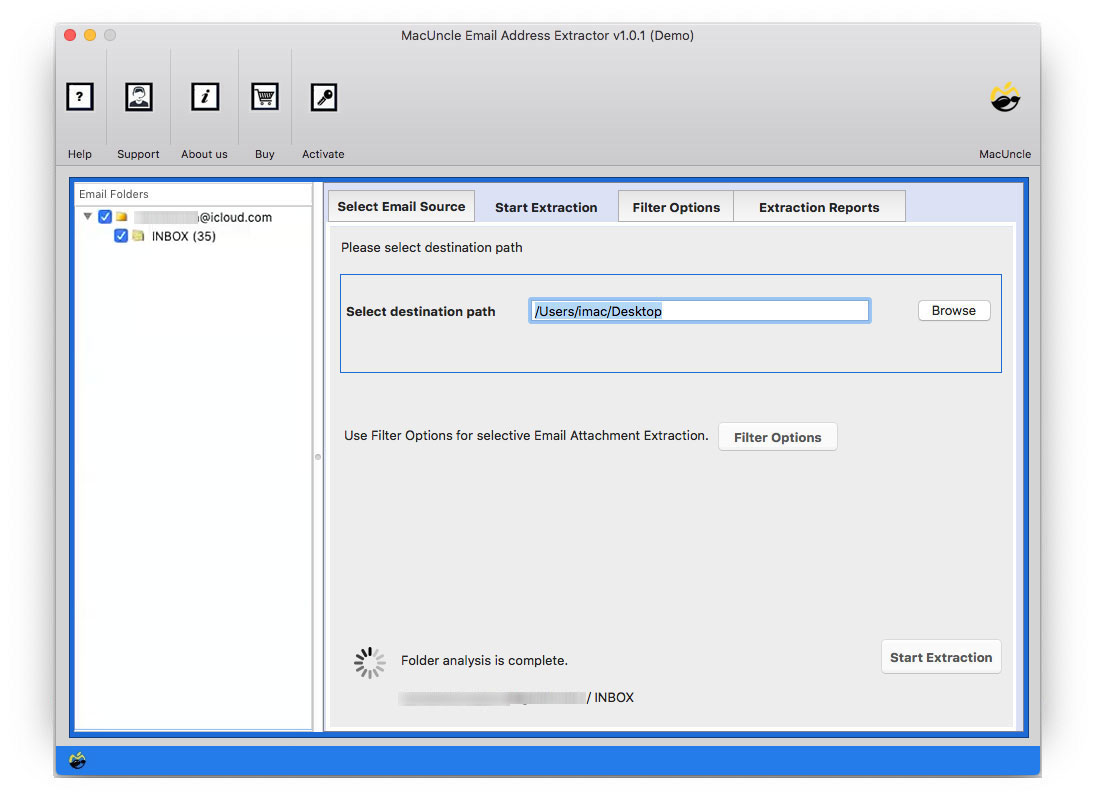Click the disclosure triangle beside the email account

87,216
